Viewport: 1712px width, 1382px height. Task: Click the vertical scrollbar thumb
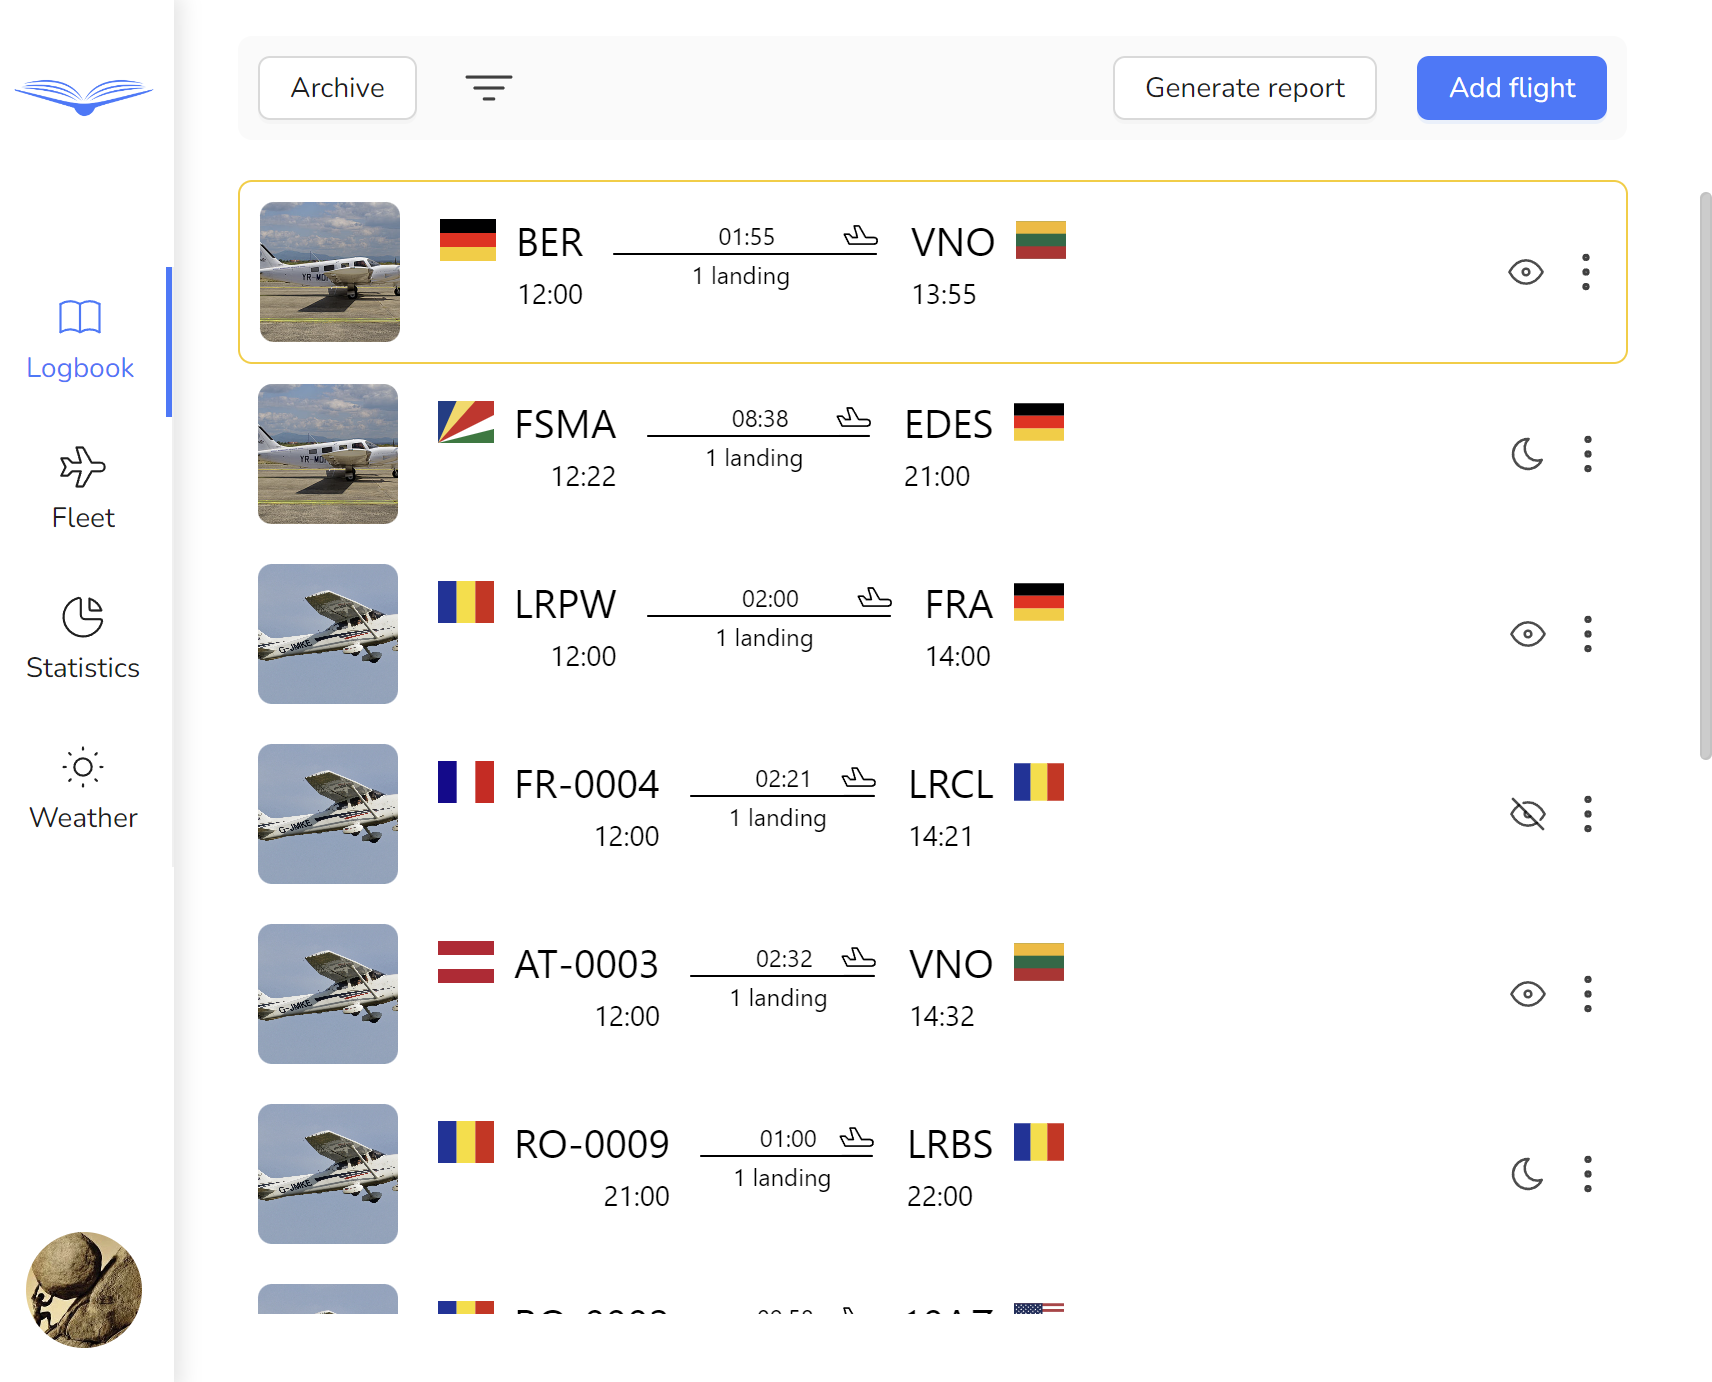pyautogui.click(x=1705, y=475)
